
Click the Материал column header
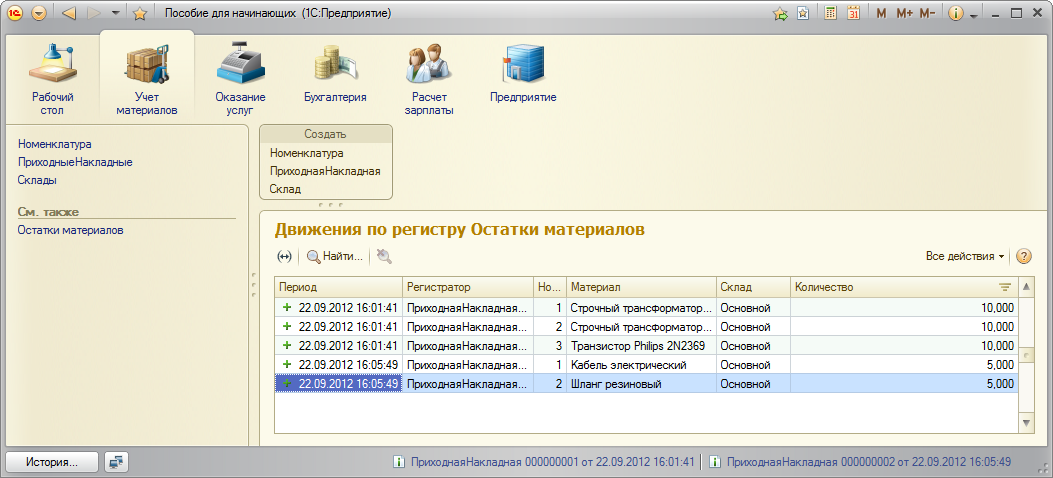click(x=641, y=287)
